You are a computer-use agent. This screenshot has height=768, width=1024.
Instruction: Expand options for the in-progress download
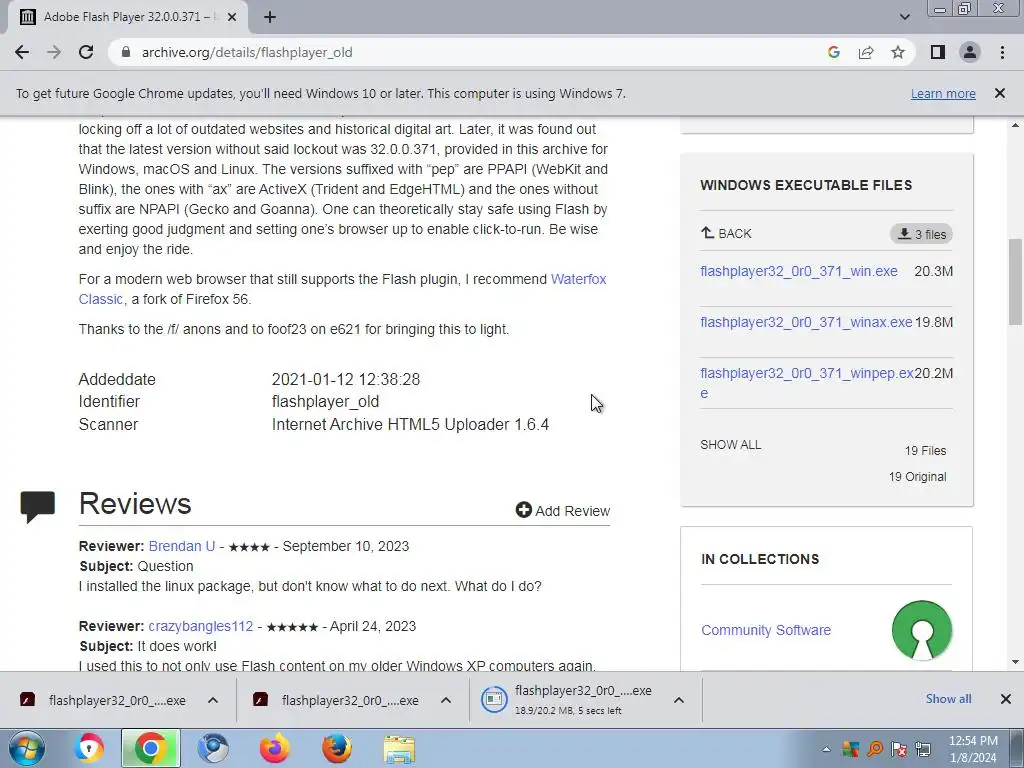coord(679,700)
